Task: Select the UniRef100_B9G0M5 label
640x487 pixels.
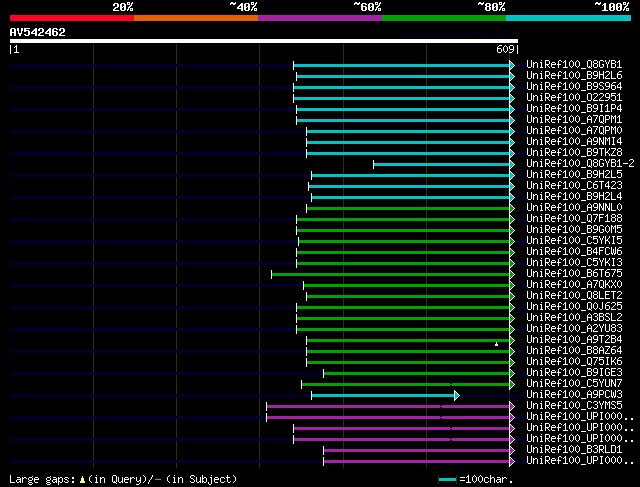Action: pyautogui.click(x=574, y=230)
